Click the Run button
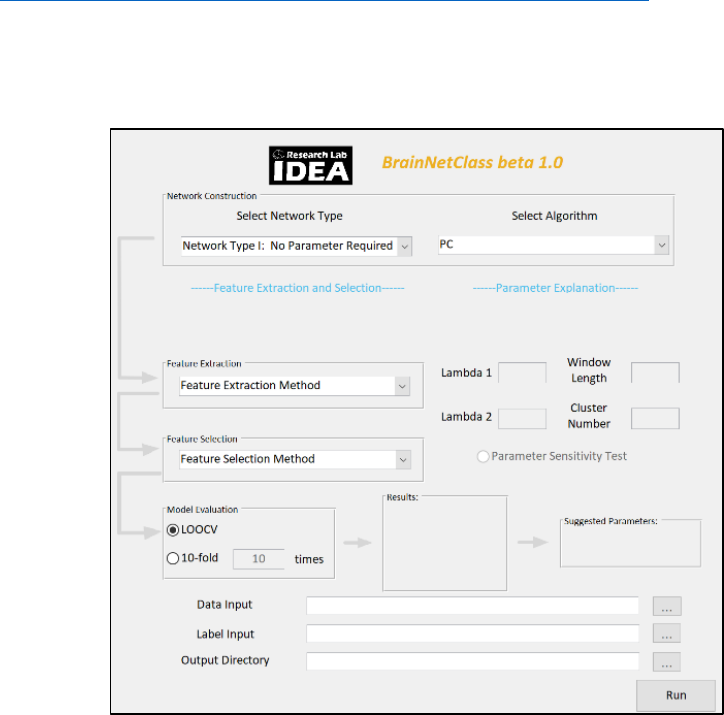This screenshot has width=724, height=715. (676, 696)
